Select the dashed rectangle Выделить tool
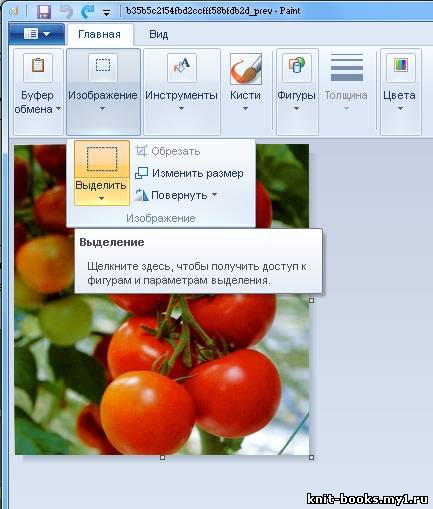This screenshot has height=509, width=433. click(x=102, y=159)
